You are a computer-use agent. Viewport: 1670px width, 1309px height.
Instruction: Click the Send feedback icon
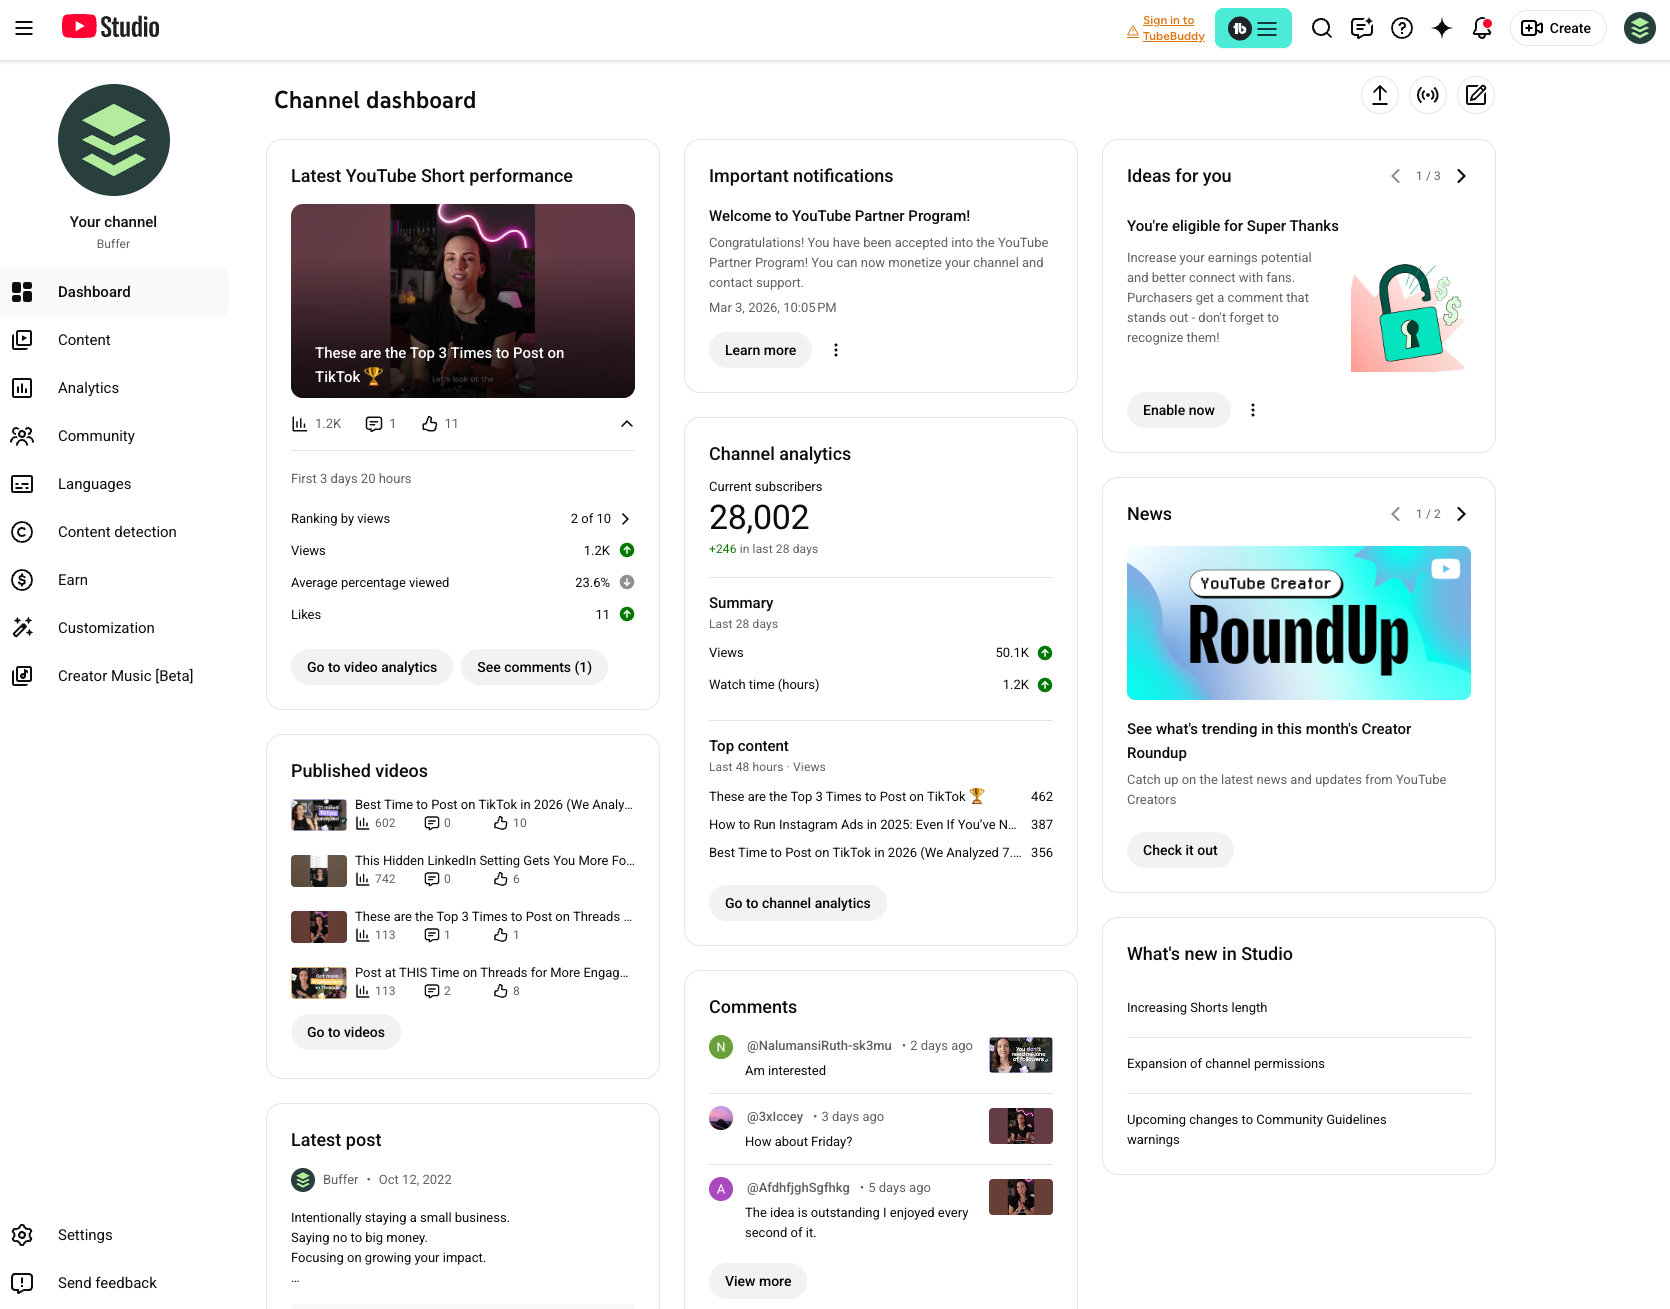pyautogui.click(x=23, y=1283)
